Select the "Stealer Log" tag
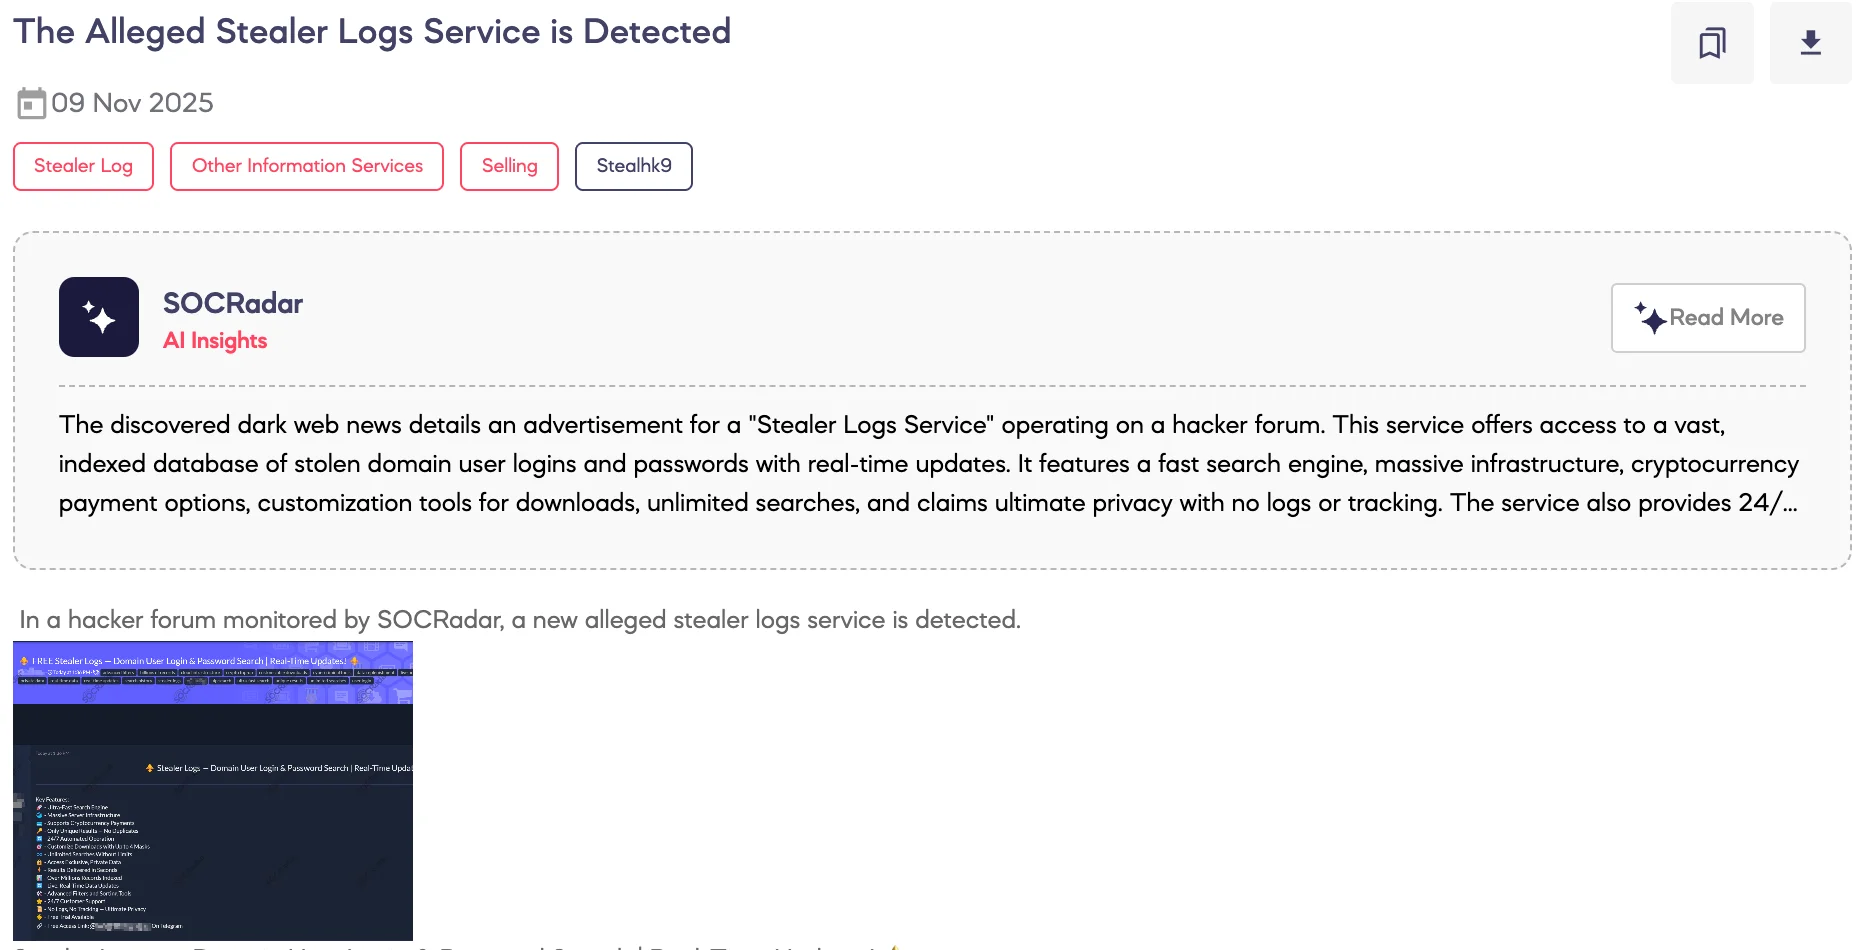The image size is (1862, 950). coord(83,166)
